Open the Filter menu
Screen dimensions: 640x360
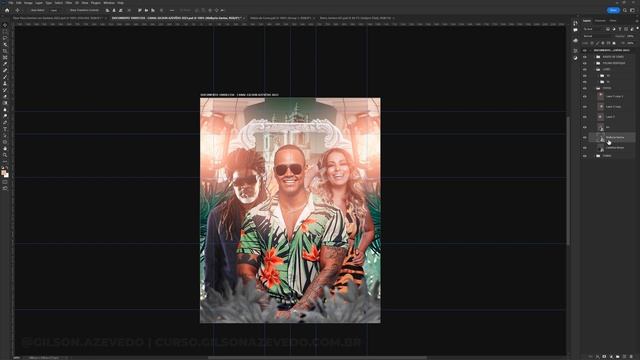tap(69, 2)
